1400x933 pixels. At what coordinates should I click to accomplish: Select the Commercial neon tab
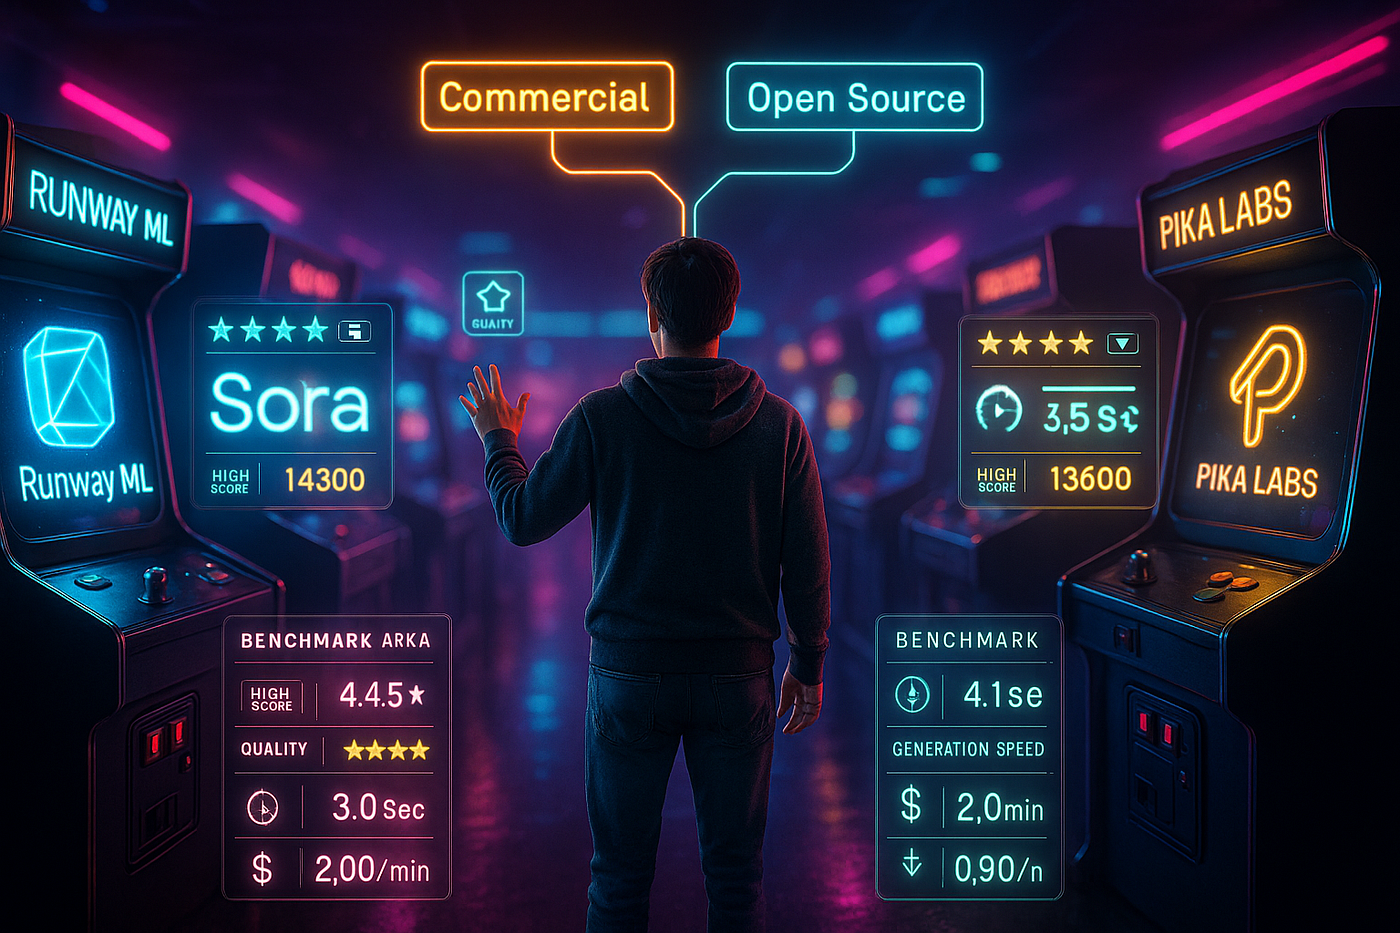(x=547, y=97)
